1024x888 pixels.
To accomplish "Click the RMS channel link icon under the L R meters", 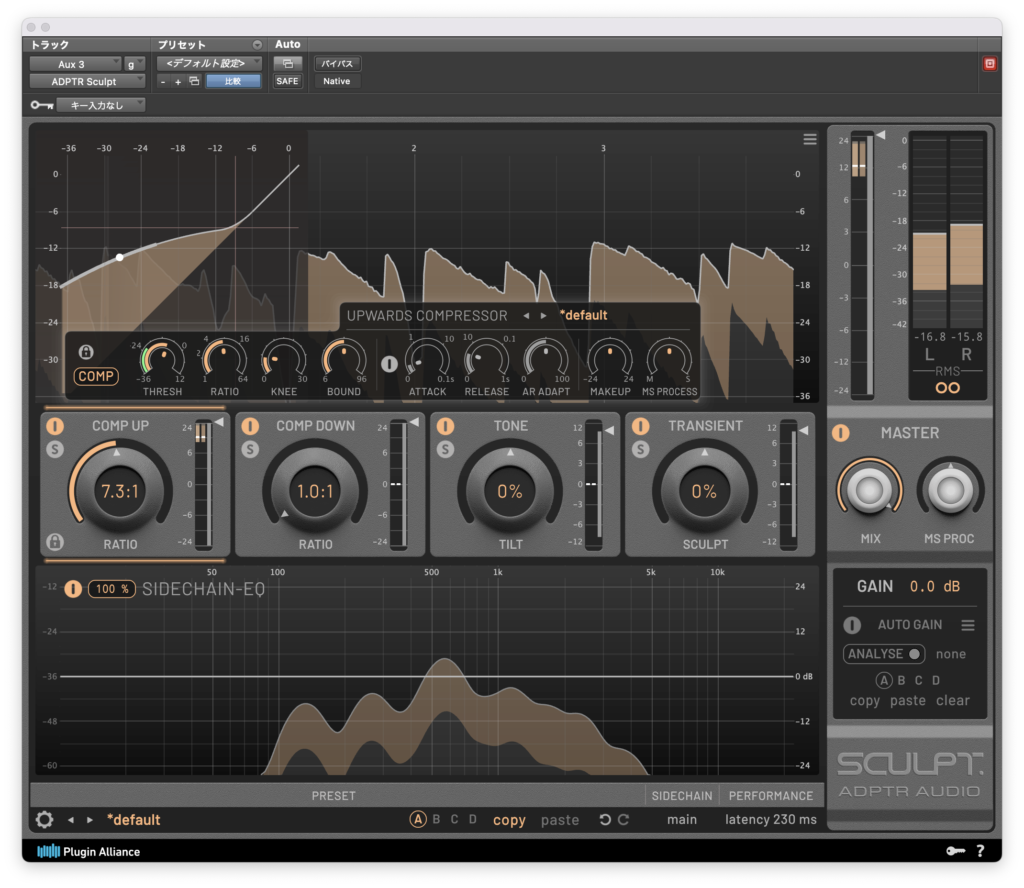I will click(x=948, y=388).
